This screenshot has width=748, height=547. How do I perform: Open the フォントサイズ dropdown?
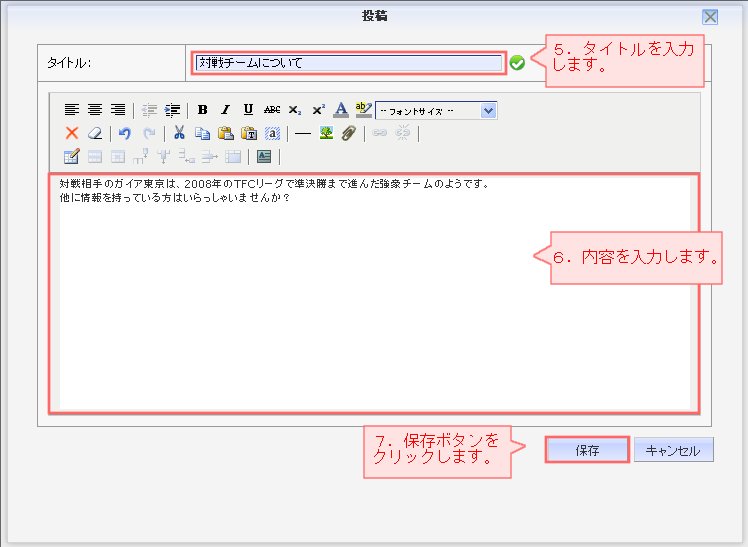436,111
